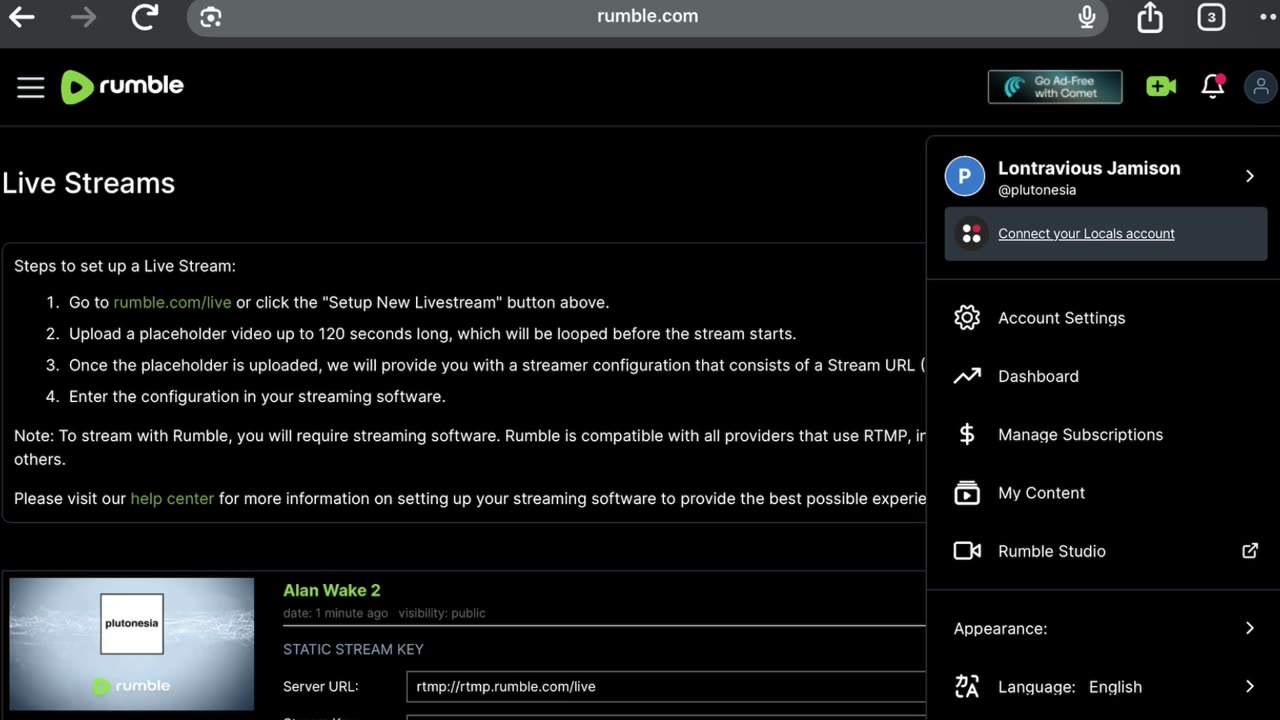Click the 'date: 1 minute ago' text
The height and width of the screenshot is (720, 1280).
[x=335, y=613]
